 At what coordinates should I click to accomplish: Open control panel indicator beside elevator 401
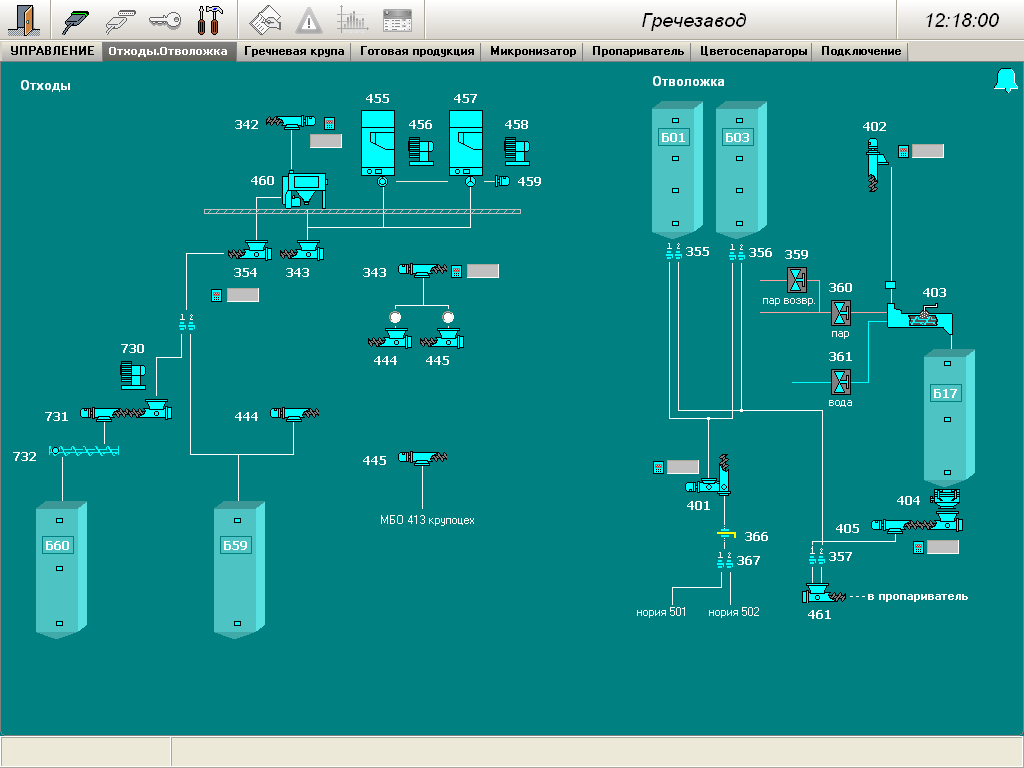[x=658, y=466]
